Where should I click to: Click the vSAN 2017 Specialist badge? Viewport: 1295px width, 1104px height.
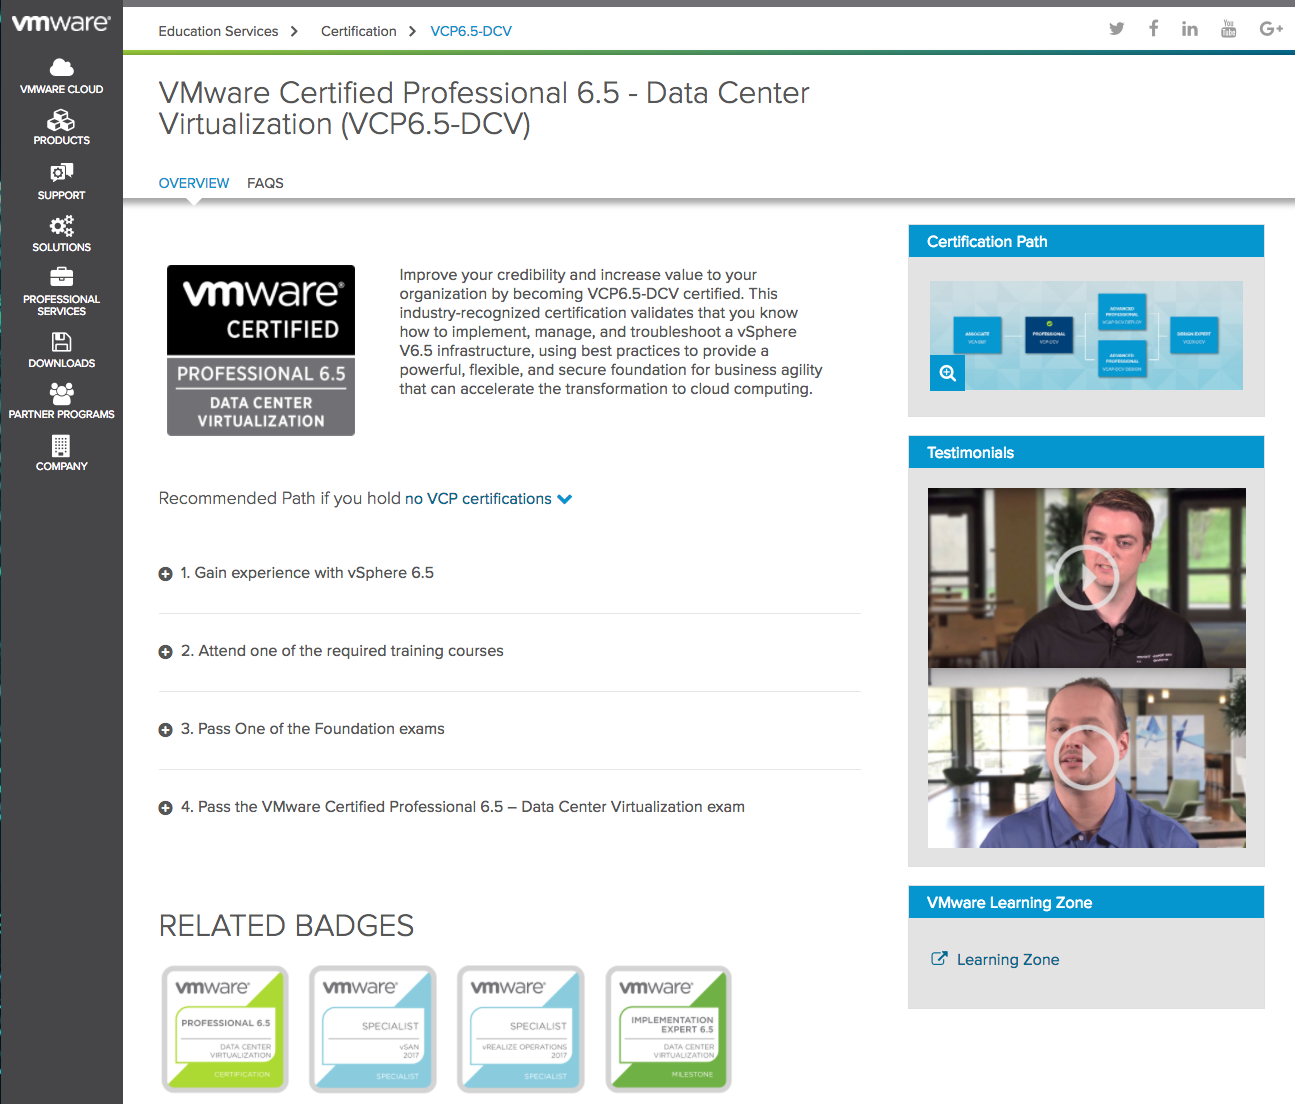[372, 1029]
